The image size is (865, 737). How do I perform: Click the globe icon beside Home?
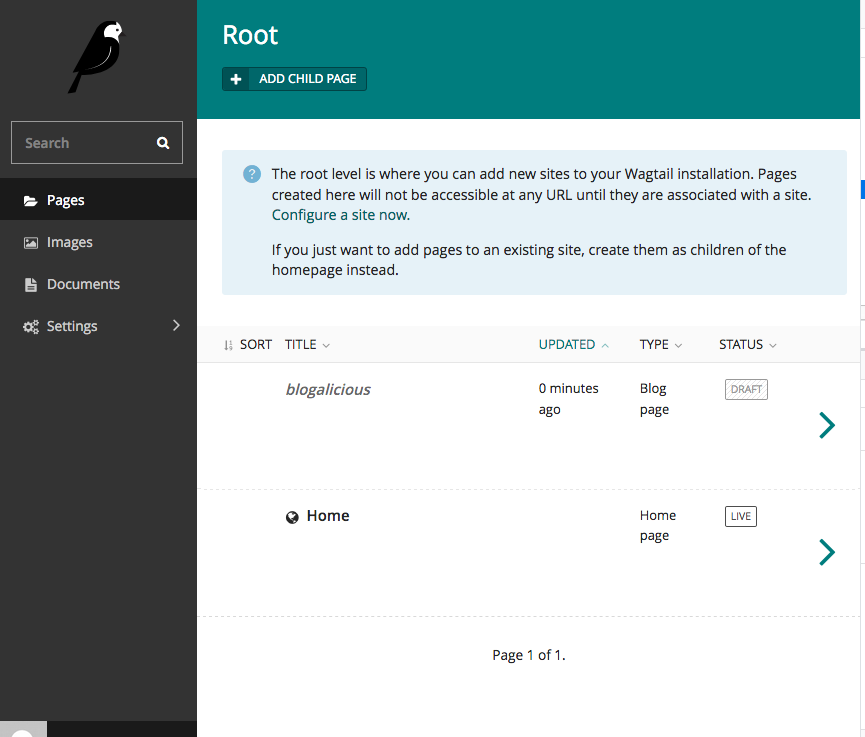point(292,517)
